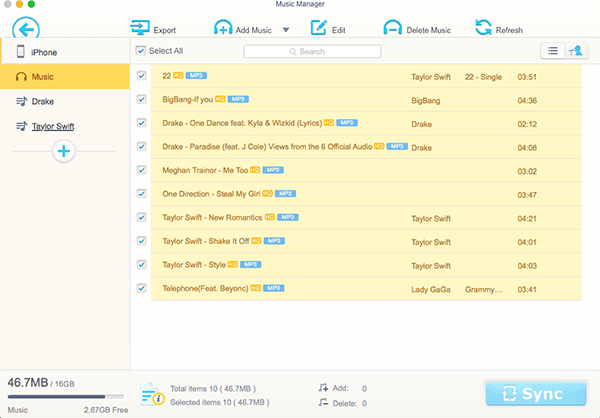Click Edit label in toolbar

pos(339,30)
